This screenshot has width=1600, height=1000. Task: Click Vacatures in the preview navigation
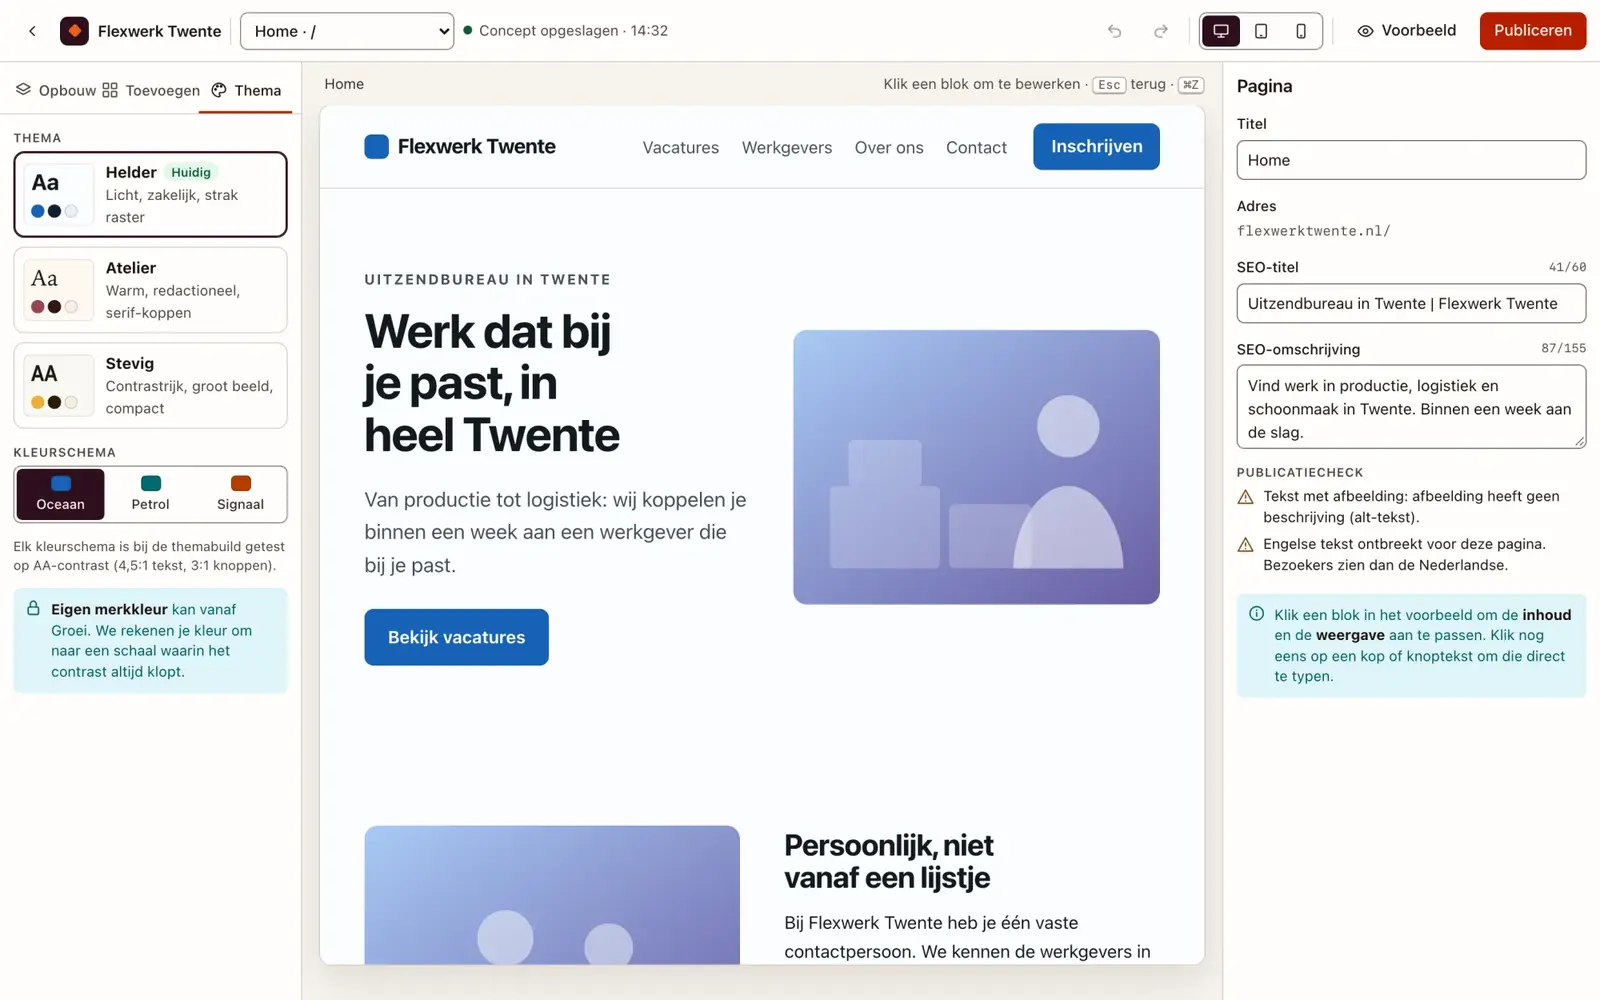[680, 147]
